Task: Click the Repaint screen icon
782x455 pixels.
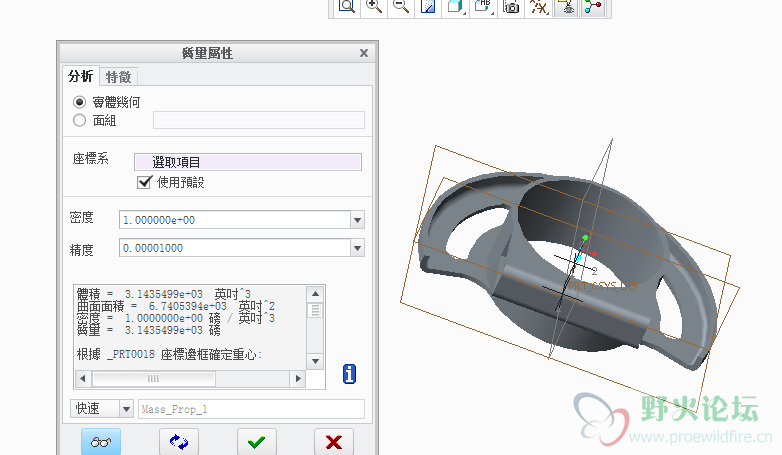Action: coord(428,7)
